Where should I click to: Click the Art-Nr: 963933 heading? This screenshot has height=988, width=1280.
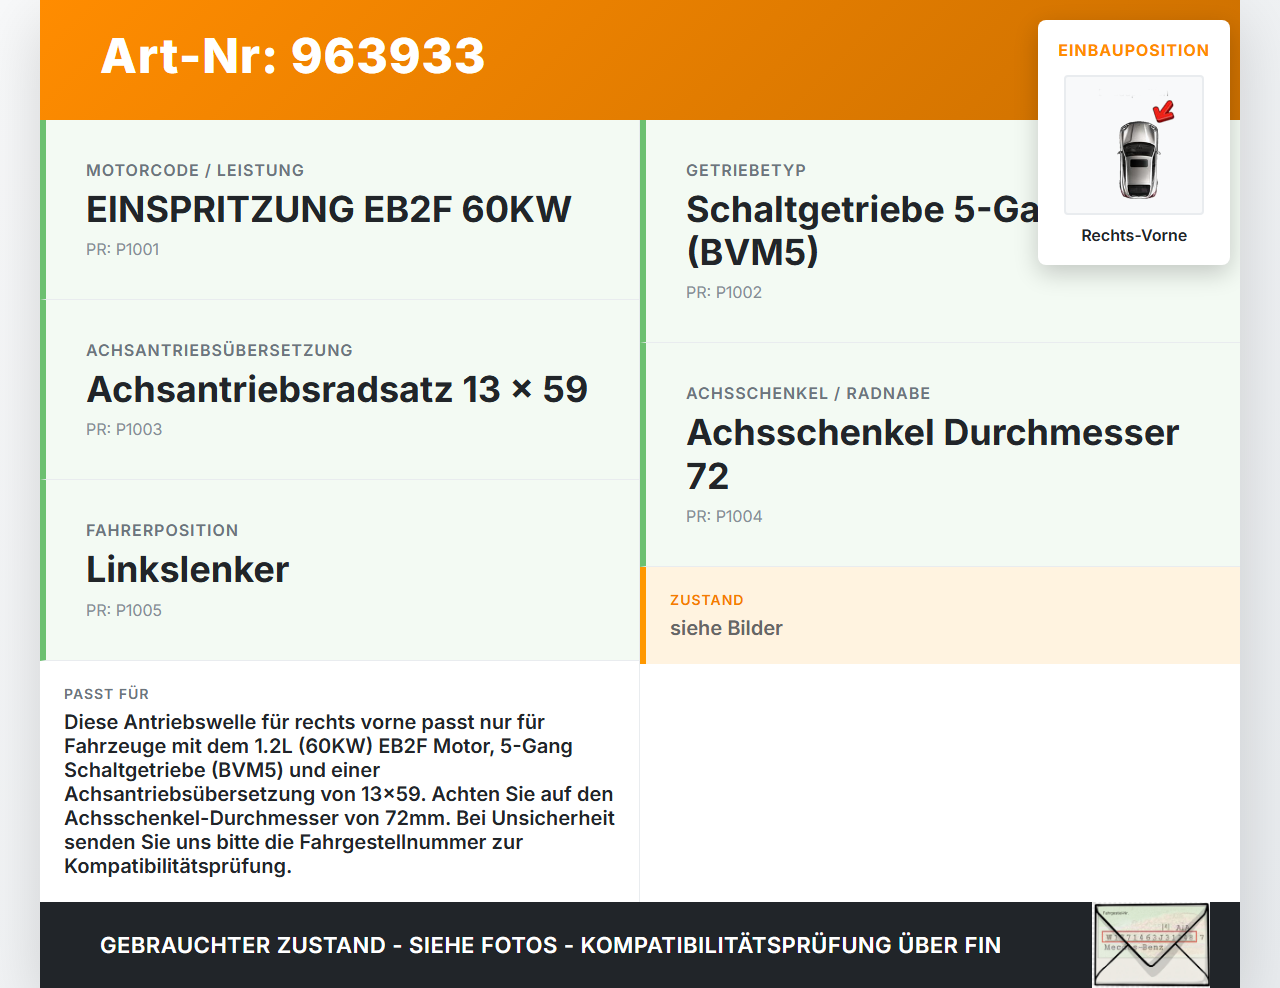(x=292, y=57)
